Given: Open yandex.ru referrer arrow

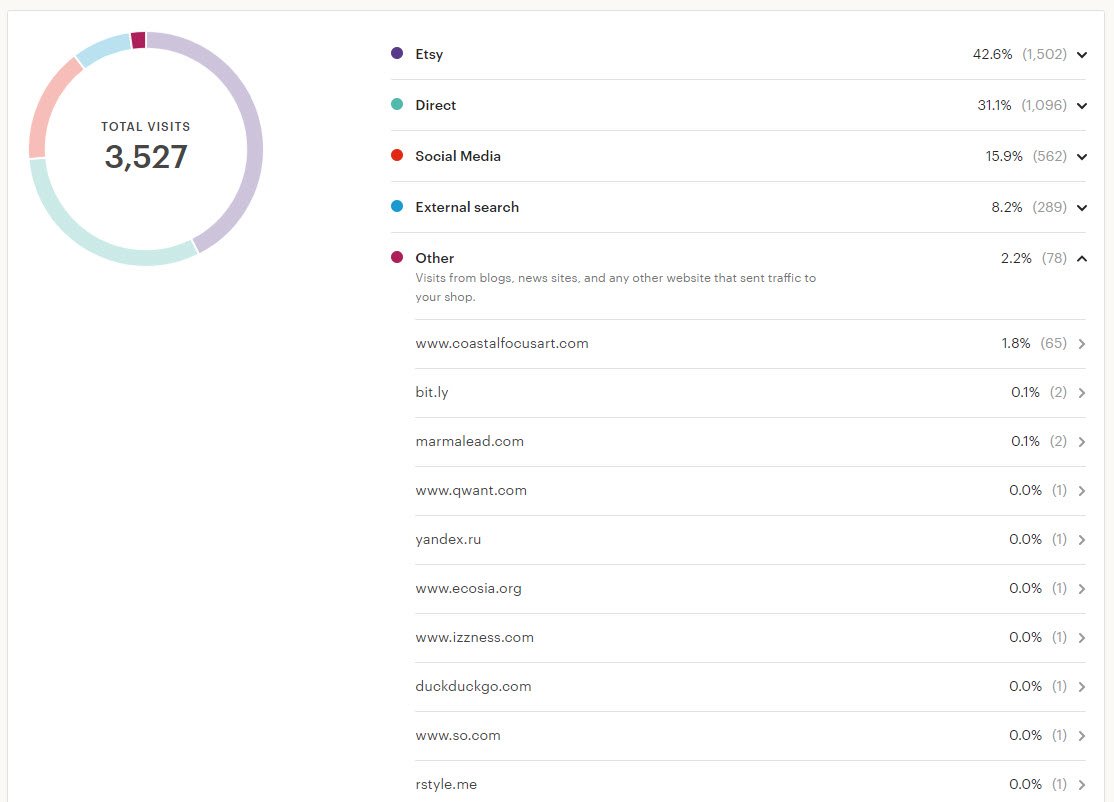Looking at the screenshot, I should tap(1081, 540).
